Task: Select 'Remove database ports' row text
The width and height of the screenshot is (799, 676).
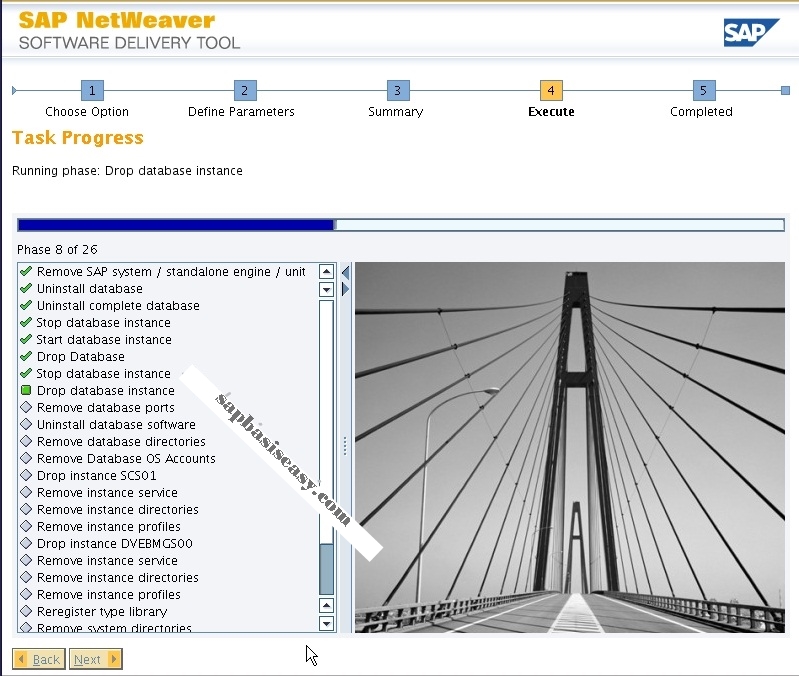Action: pos(106,407)
